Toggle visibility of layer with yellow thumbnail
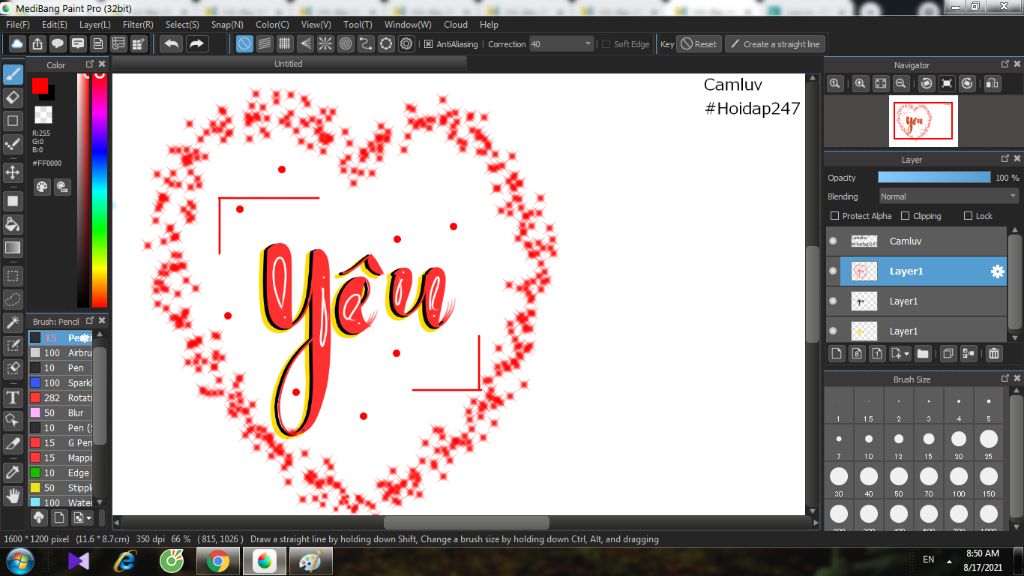Image resolution: width=1024 pixels, height=576 pixels. click(833, 331)
